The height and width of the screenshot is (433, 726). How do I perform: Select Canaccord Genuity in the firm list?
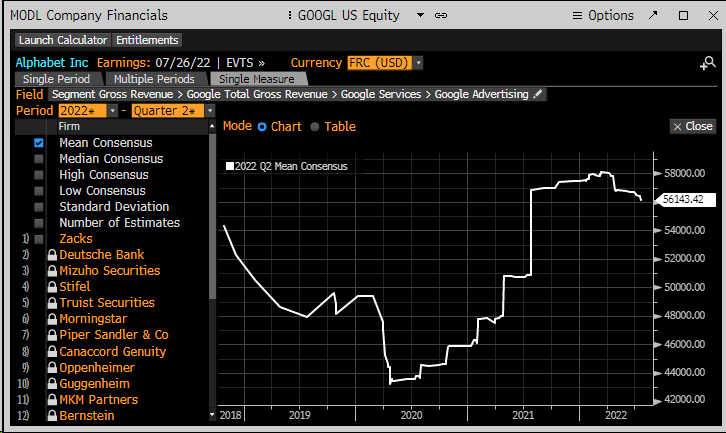point(113,351)
